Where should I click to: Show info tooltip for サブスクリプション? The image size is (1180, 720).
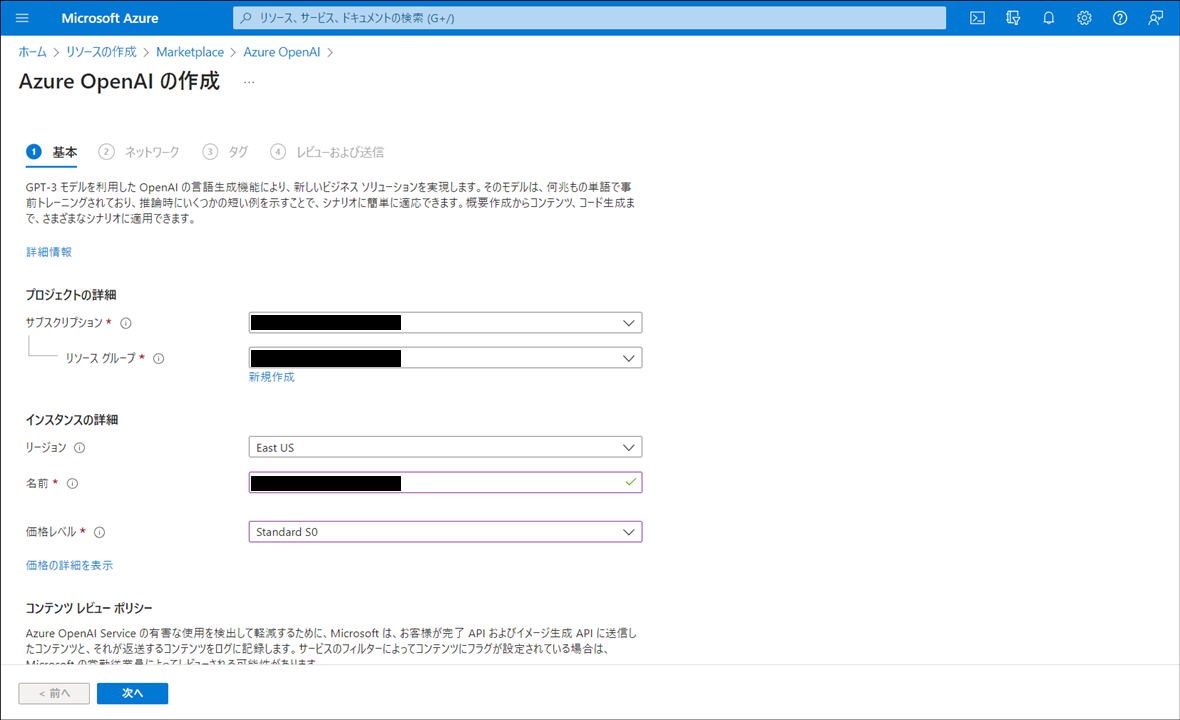[126, 323]
